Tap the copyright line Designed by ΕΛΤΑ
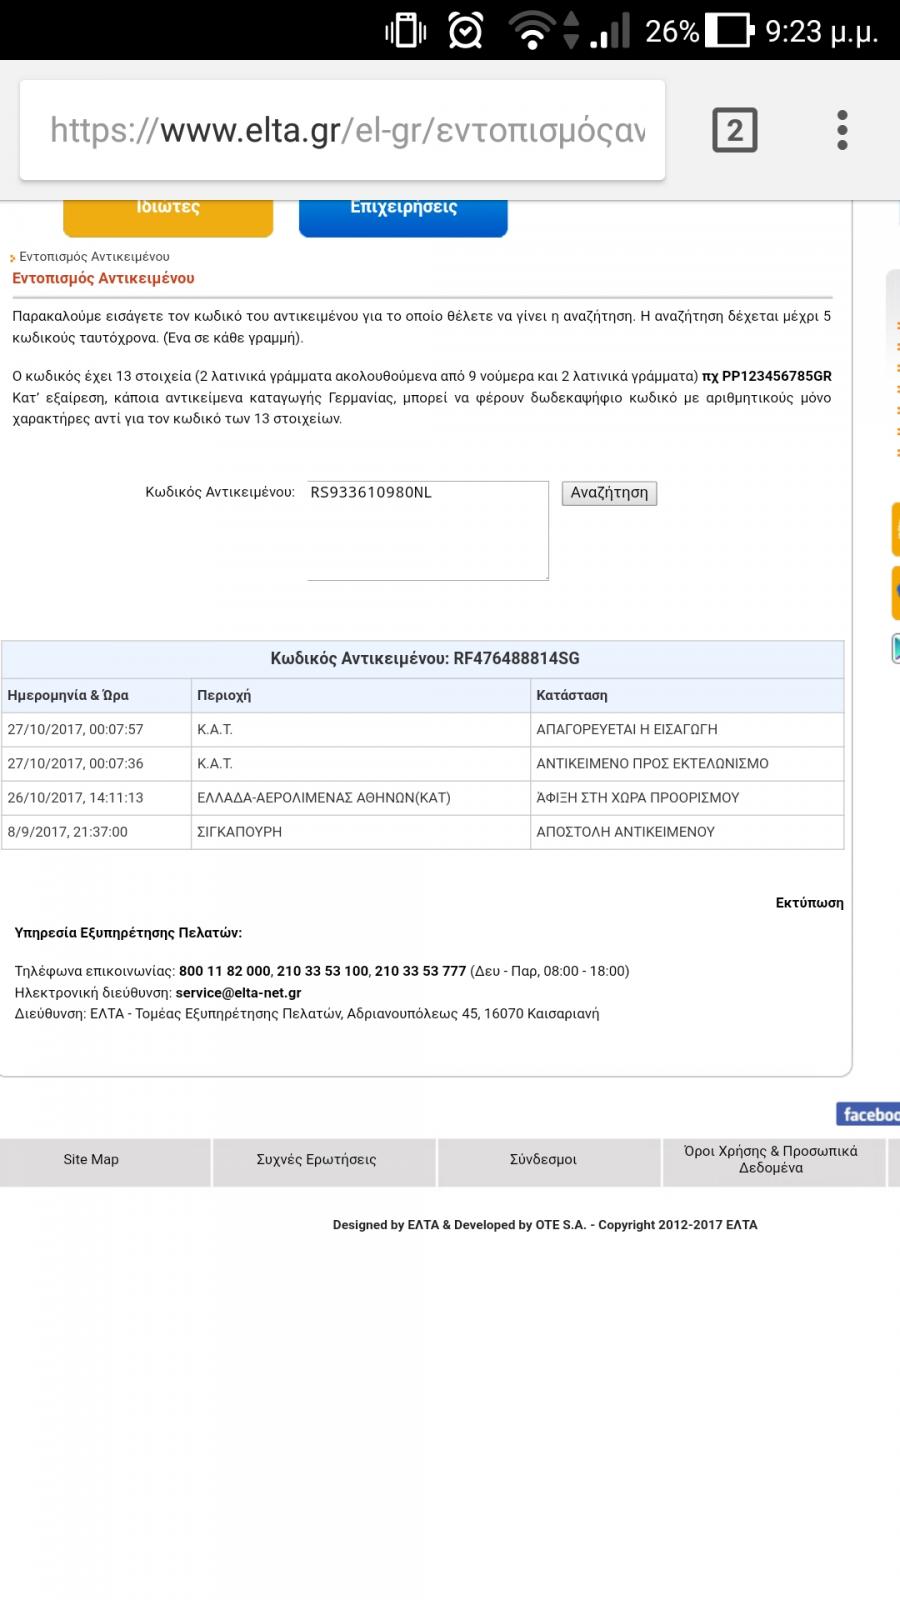900x1600 pixels. tap(545, 1224)
